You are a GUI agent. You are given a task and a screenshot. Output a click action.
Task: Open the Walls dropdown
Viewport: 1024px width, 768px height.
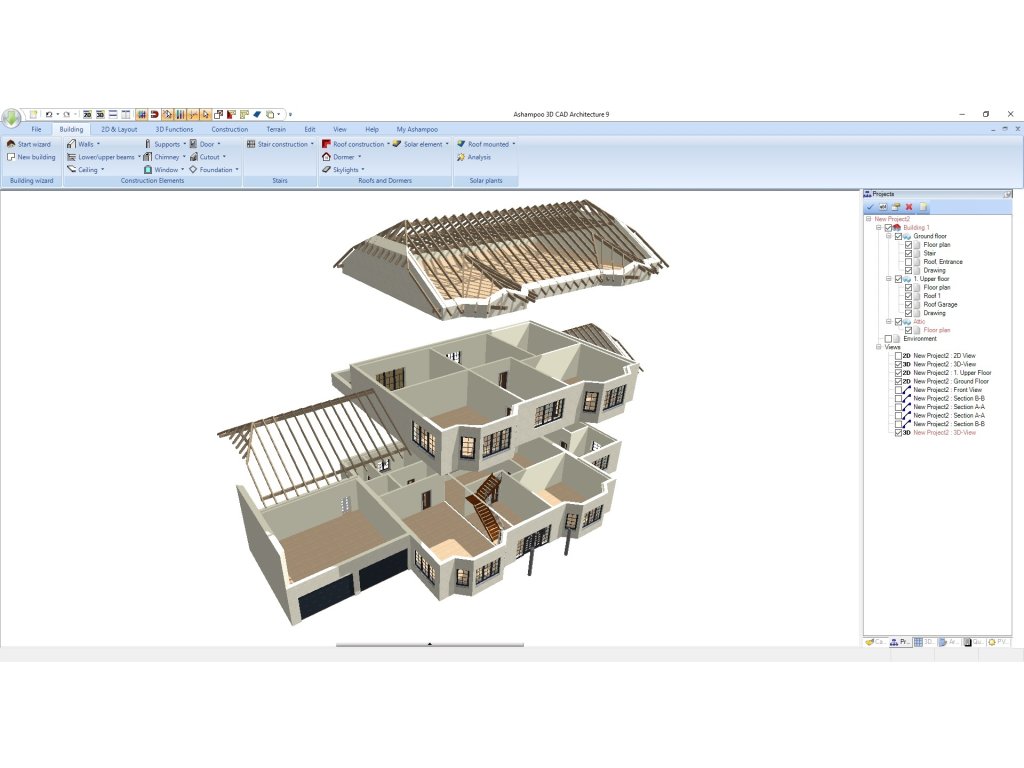tap(98, 144)
